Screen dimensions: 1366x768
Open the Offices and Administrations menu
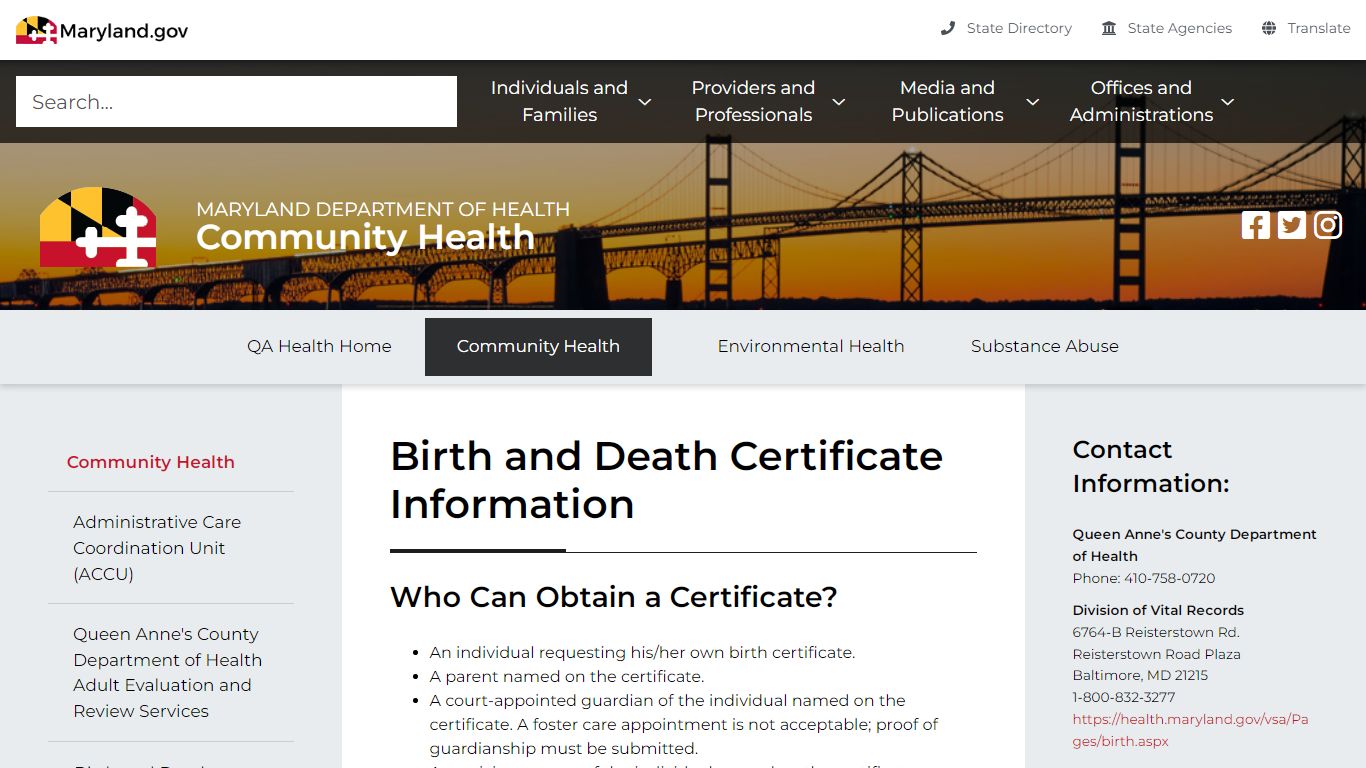tap(1141, 101)
